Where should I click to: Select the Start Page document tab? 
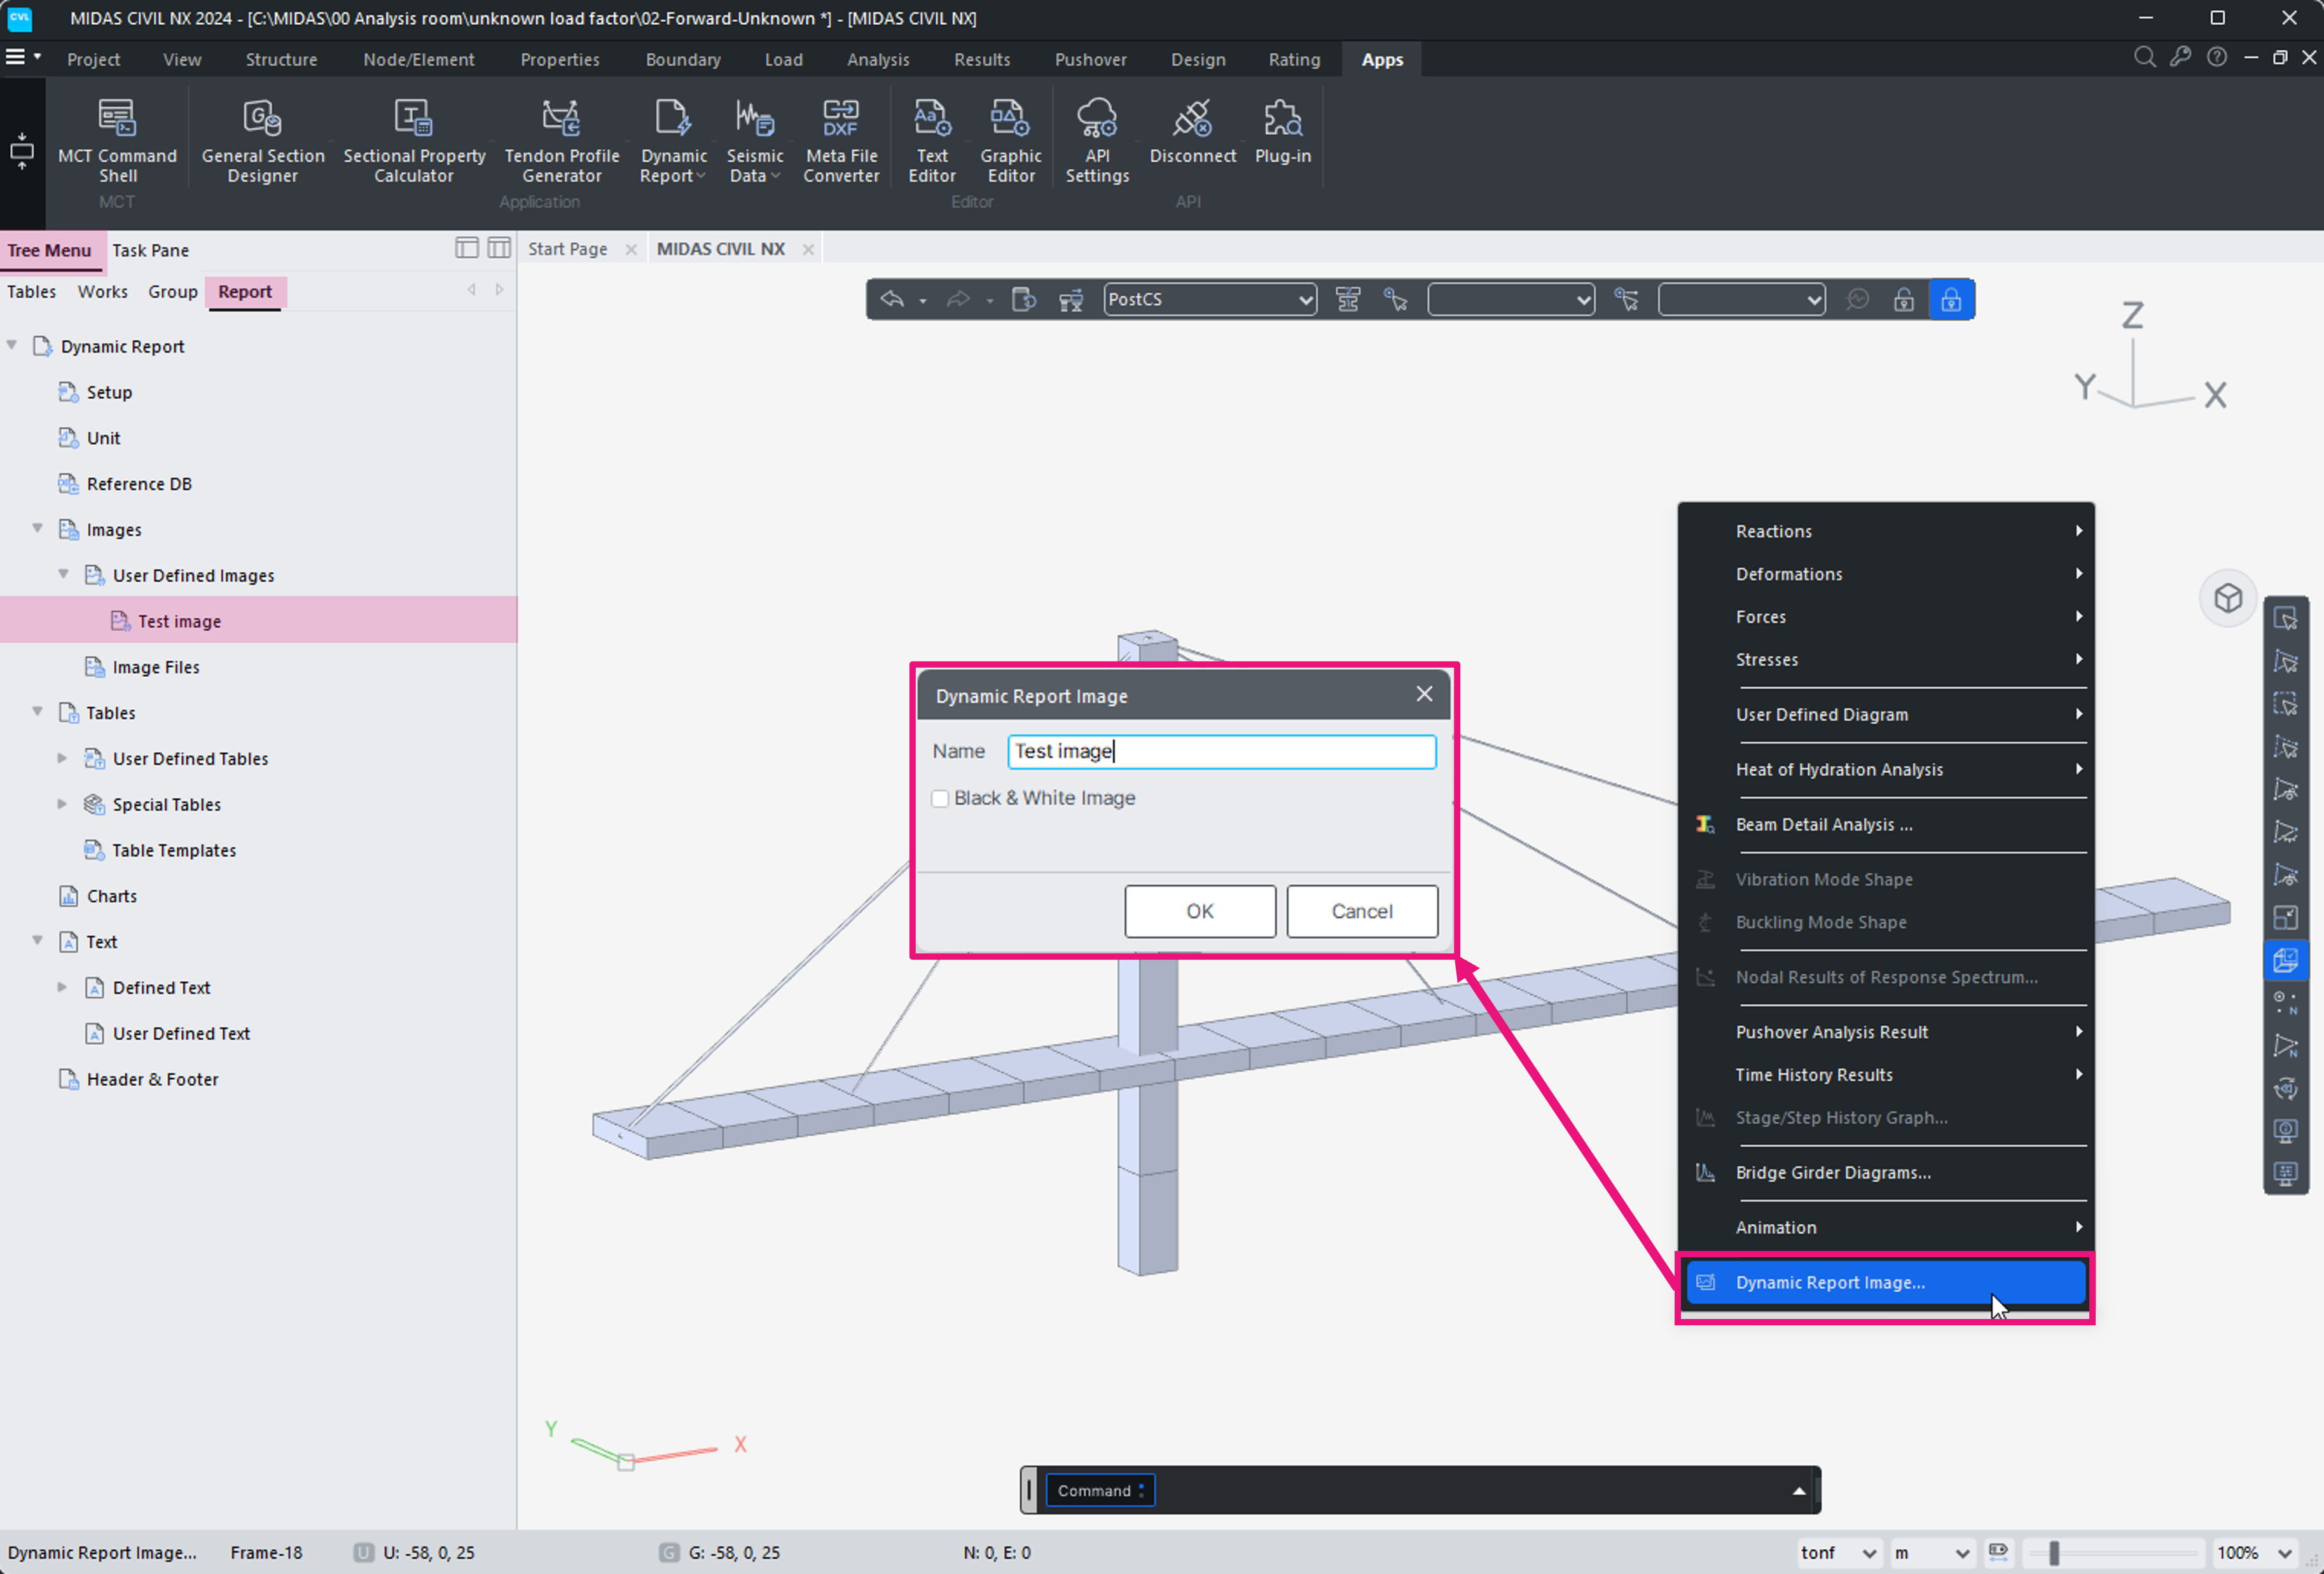[567, 248]
